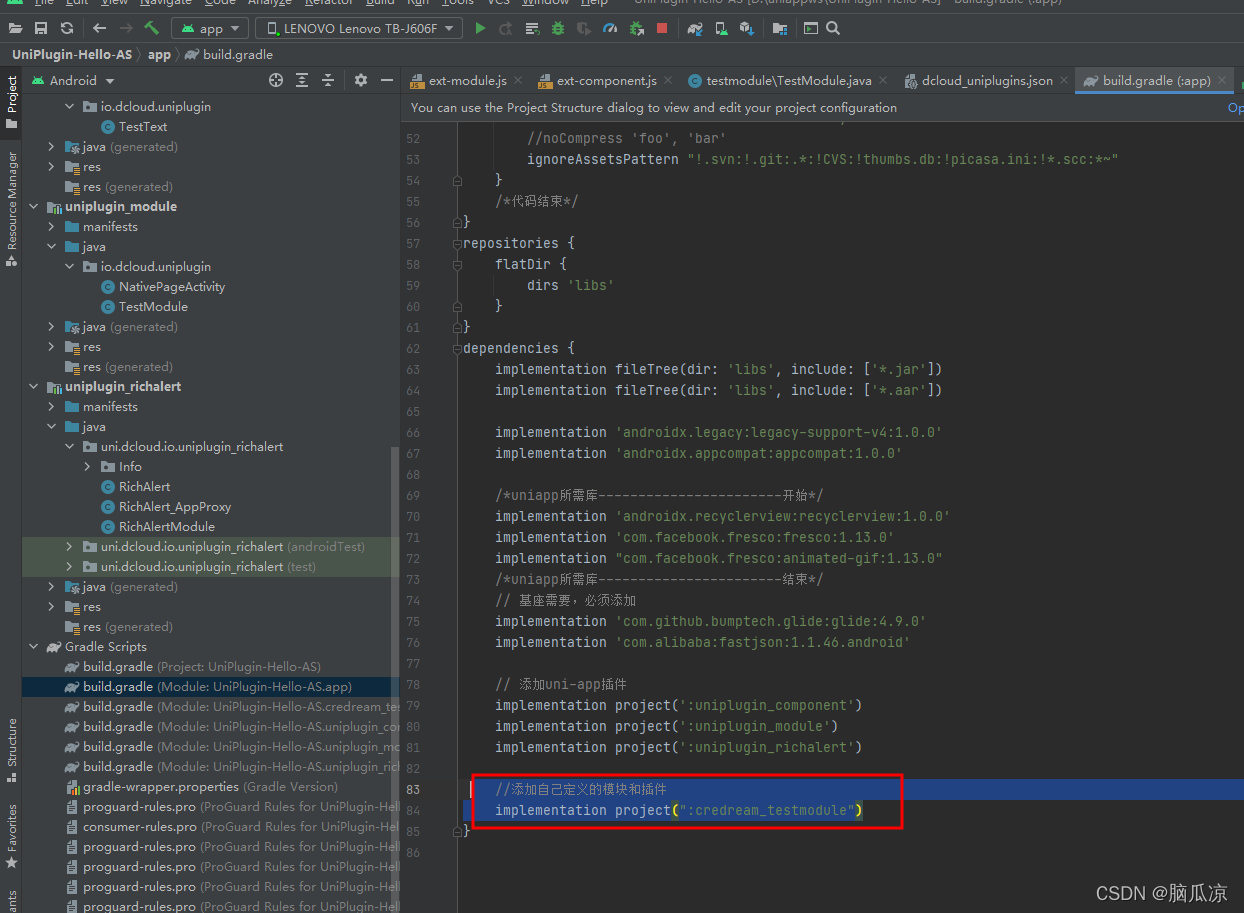
Task: Click the Save All toolbar icon
Action: pos(41,28)
